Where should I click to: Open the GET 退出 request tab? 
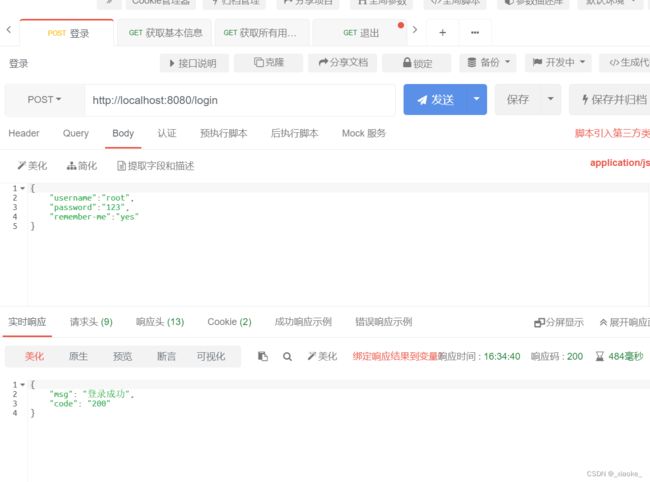[x=361, y=33]
